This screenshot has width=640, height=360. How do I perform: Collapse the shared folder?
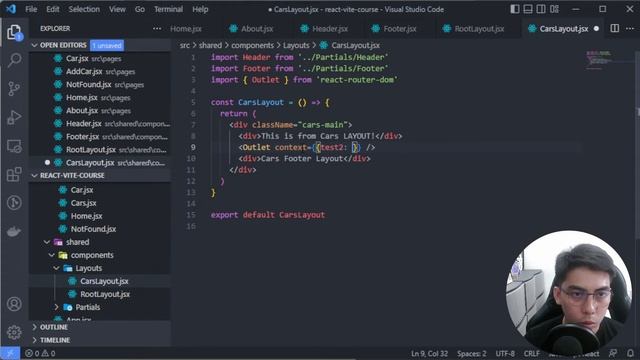[x=47, y=242]
